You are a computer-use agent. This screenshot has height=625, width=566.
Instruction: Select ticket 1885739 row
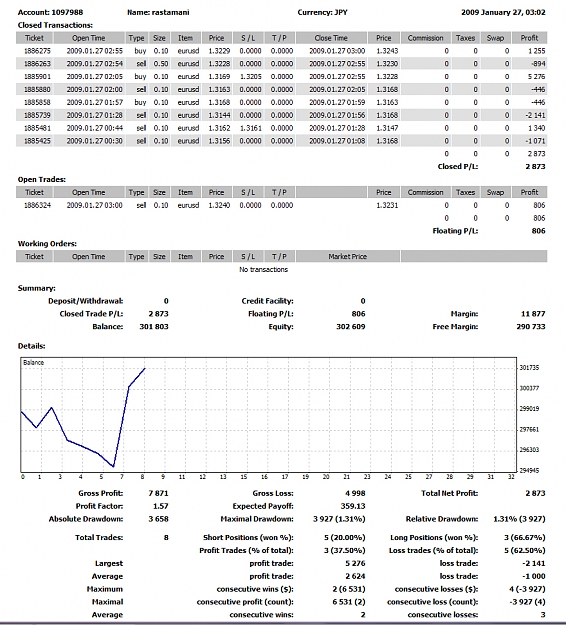pos(281,115)
